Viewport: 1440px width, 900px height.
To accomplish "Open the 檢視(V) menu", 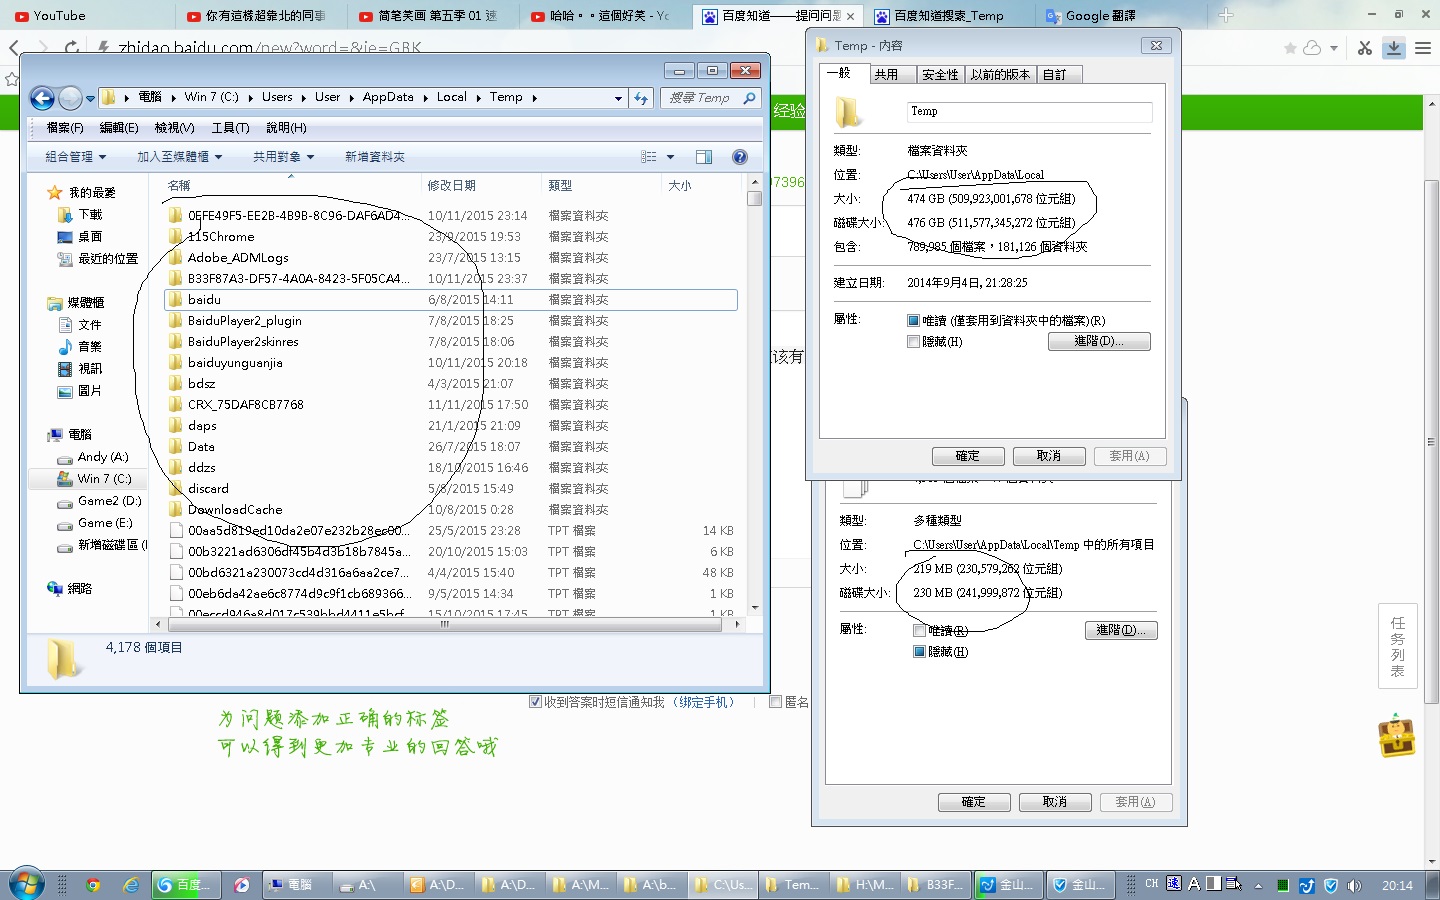I will (174, 128).
